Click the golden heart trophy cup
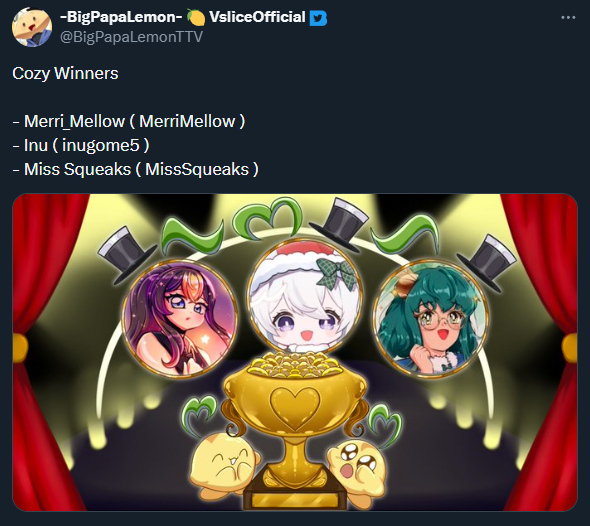The height and width of the screenshot is (526, 590). [295, 427]
